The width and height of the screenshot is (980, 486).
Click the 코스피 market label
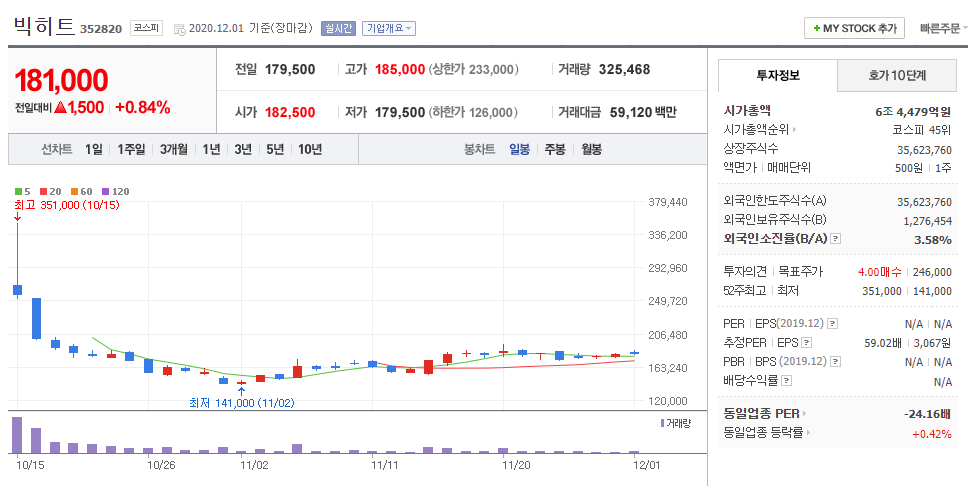(x=146, y=28)
